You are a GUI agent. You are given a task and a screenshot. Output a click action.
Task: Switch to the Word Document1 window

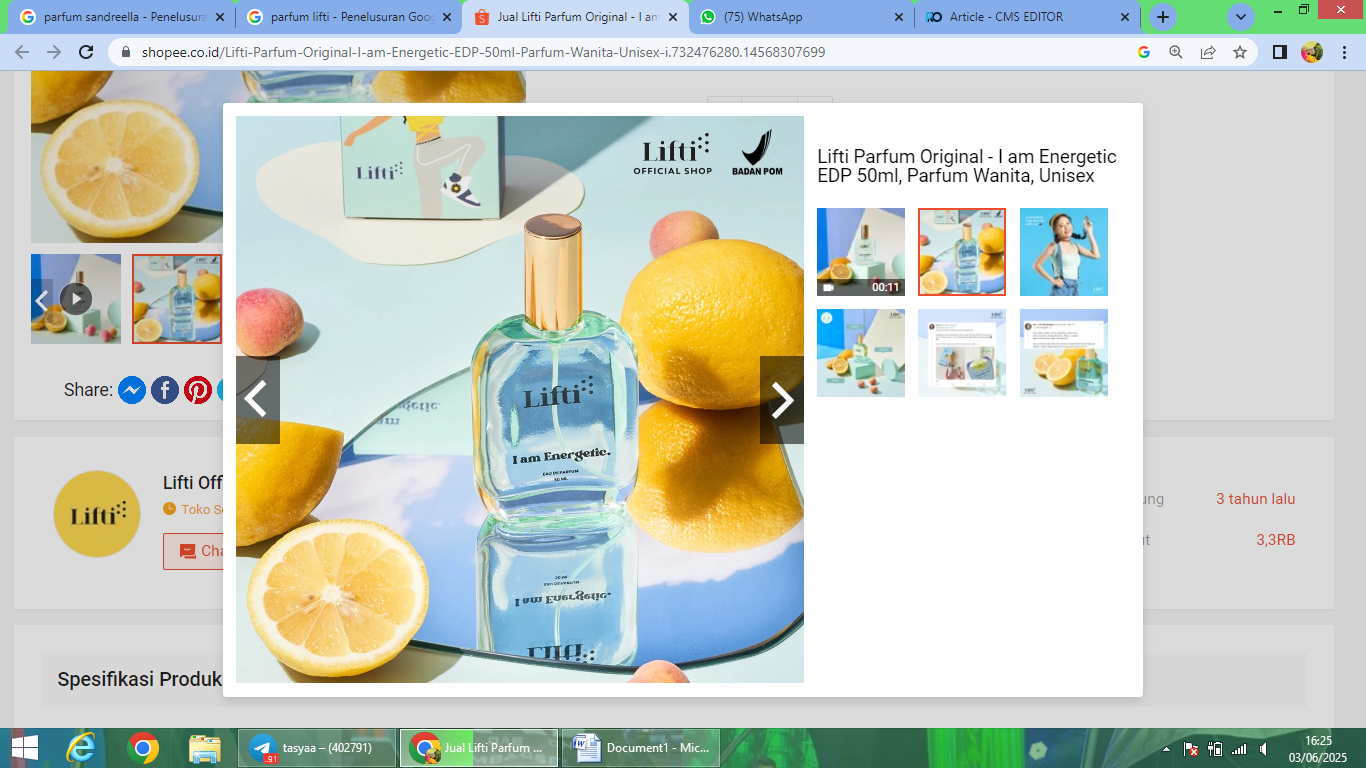pos(641,748)
